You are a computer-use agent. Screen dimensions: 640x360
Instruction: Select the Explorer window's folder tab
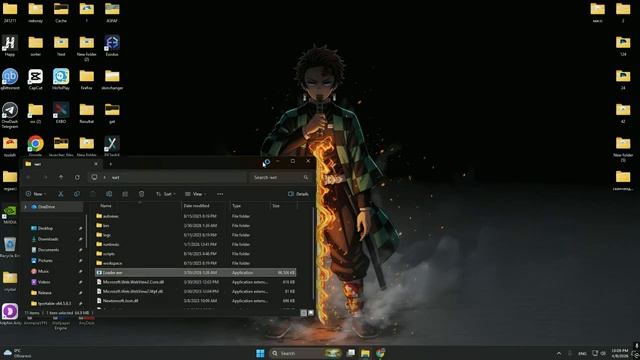click(61, 164)
